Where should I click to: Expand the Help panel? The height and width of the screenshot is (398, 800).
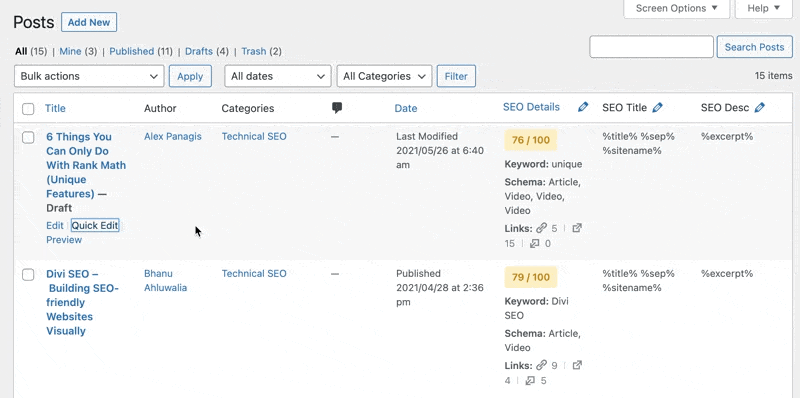point(764,8)
